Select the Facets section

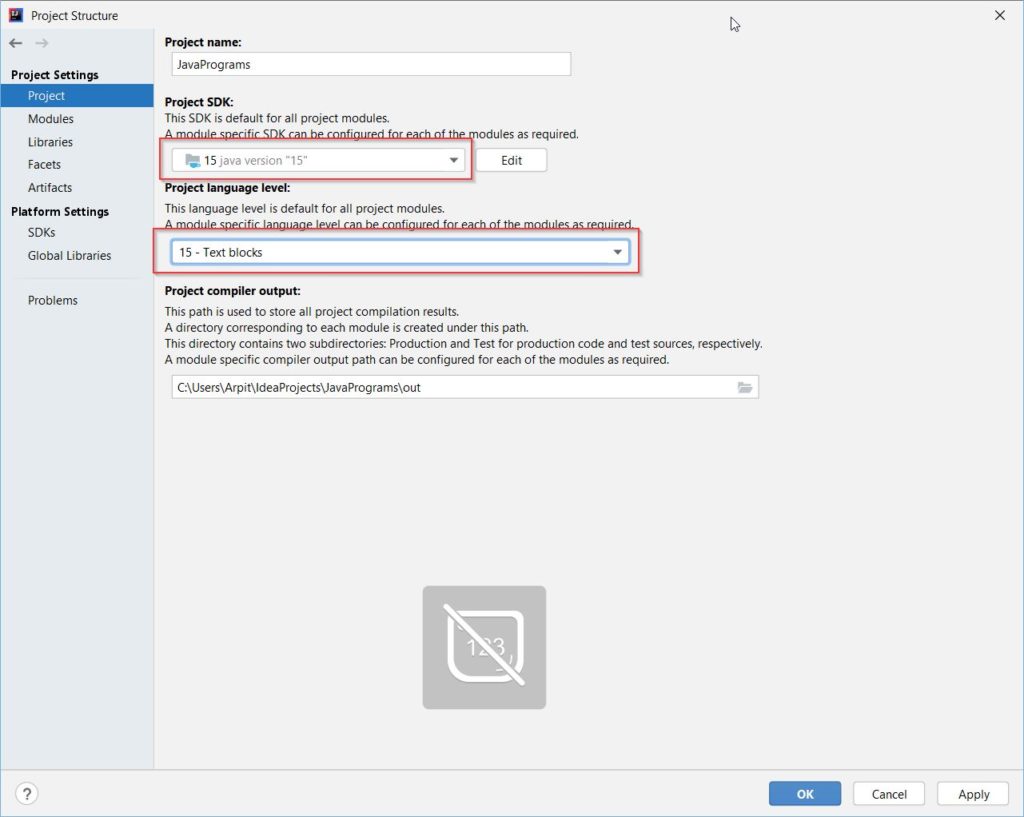point(44,164)
